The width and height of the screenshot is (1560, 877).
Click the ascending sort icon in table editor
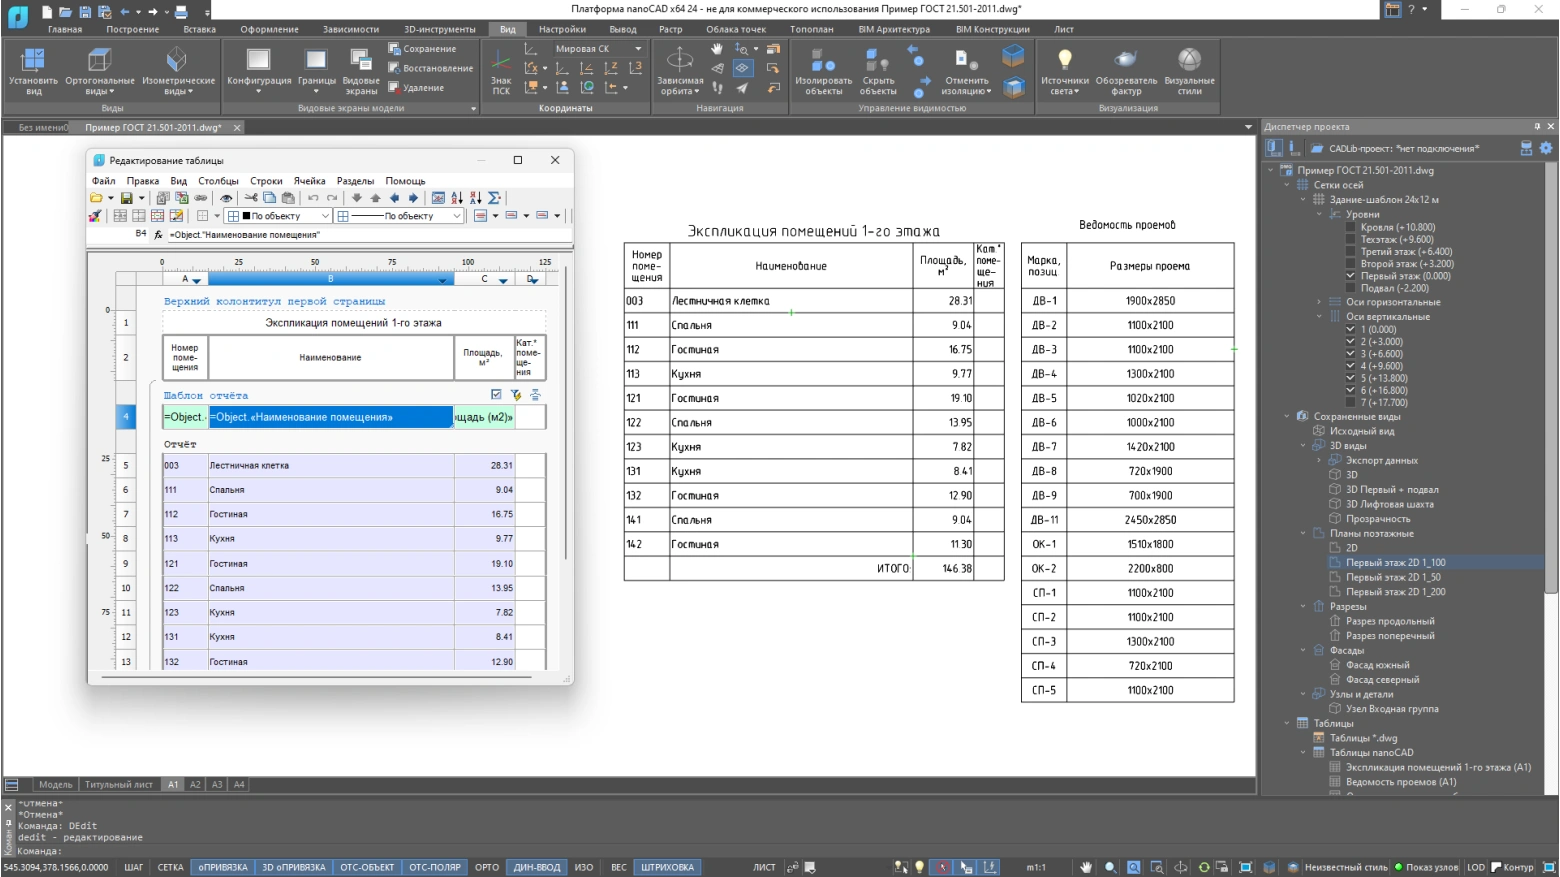coord(457,198)
